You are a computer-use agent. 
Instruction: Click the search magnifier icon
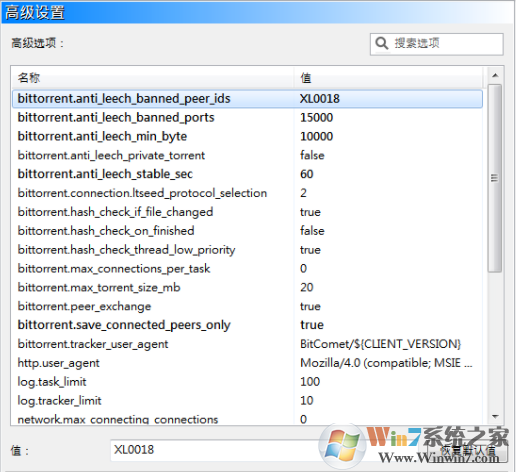[x=382, y=44]
